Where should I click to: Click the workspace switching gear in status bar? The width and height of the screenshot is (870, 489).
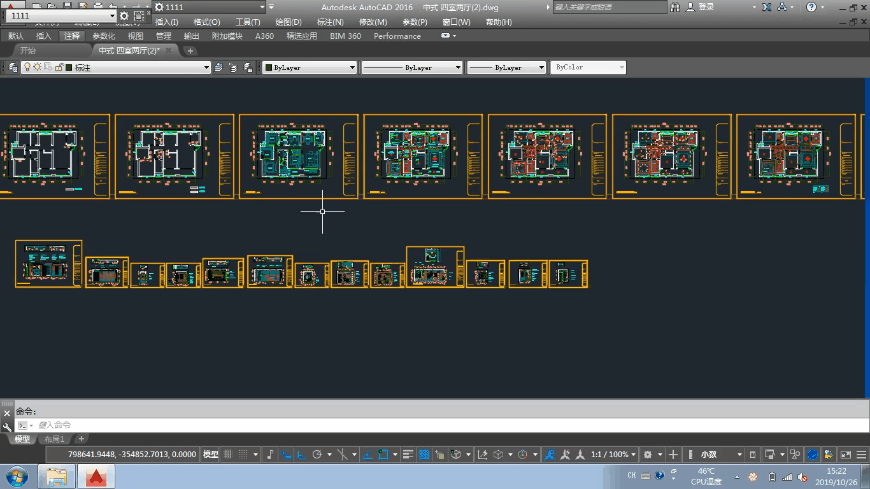[x=648, y=455]
